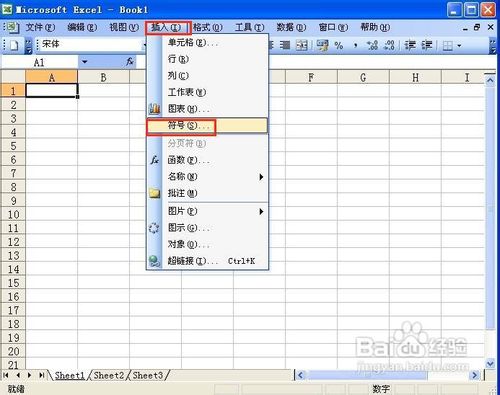500x395 pixels.
Task: Choose 行(R) to insert a row
Action: [x=207, y=59]
